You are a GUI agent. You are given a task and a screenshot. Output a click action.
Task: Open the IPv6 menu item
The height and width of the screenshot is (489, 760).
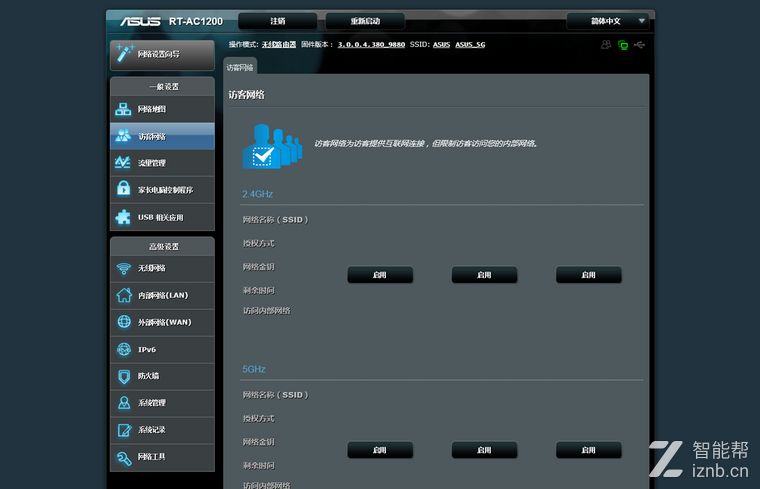tap(162, 349)
